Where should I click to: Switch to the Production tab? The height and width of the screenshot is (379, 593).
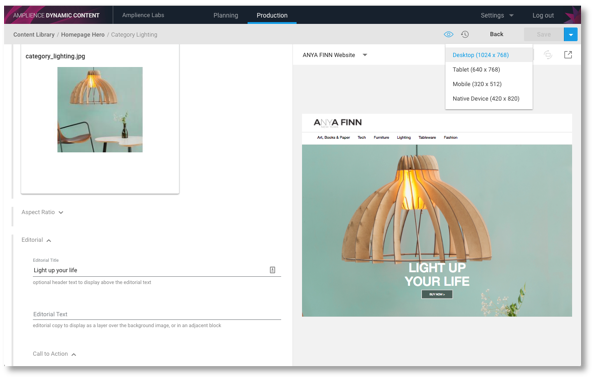272,16
